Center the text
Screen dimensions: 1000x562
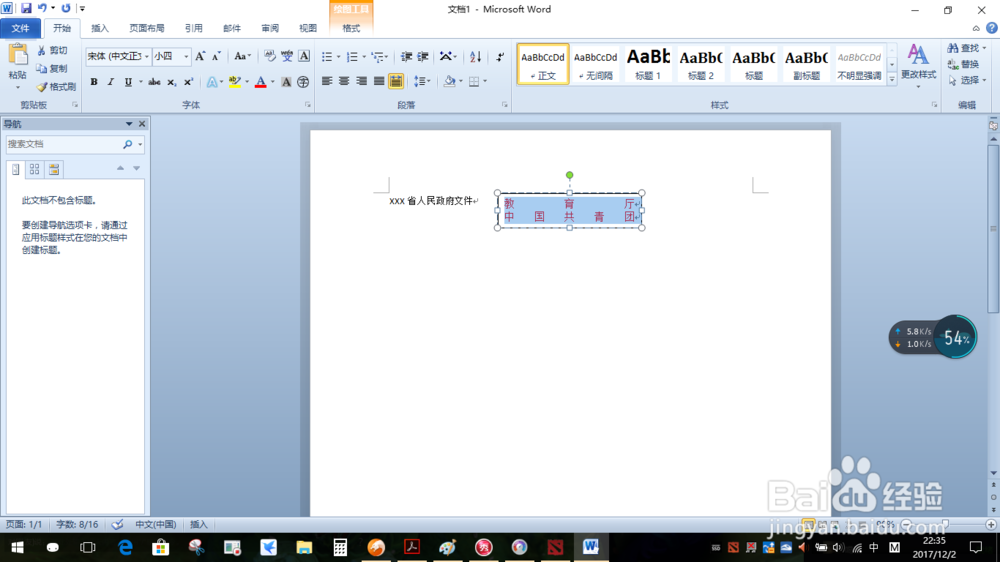344,81
